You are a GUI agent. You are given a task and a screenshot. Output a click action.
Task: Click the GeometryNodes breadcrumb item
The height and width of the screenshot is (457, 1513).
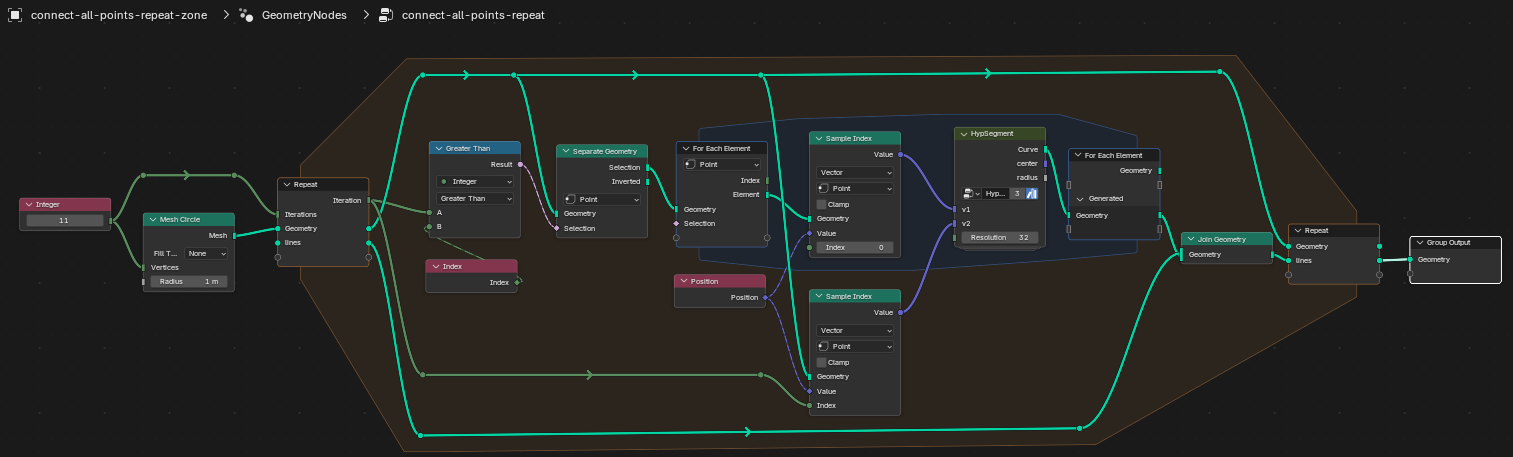click(x=304, y=15)
